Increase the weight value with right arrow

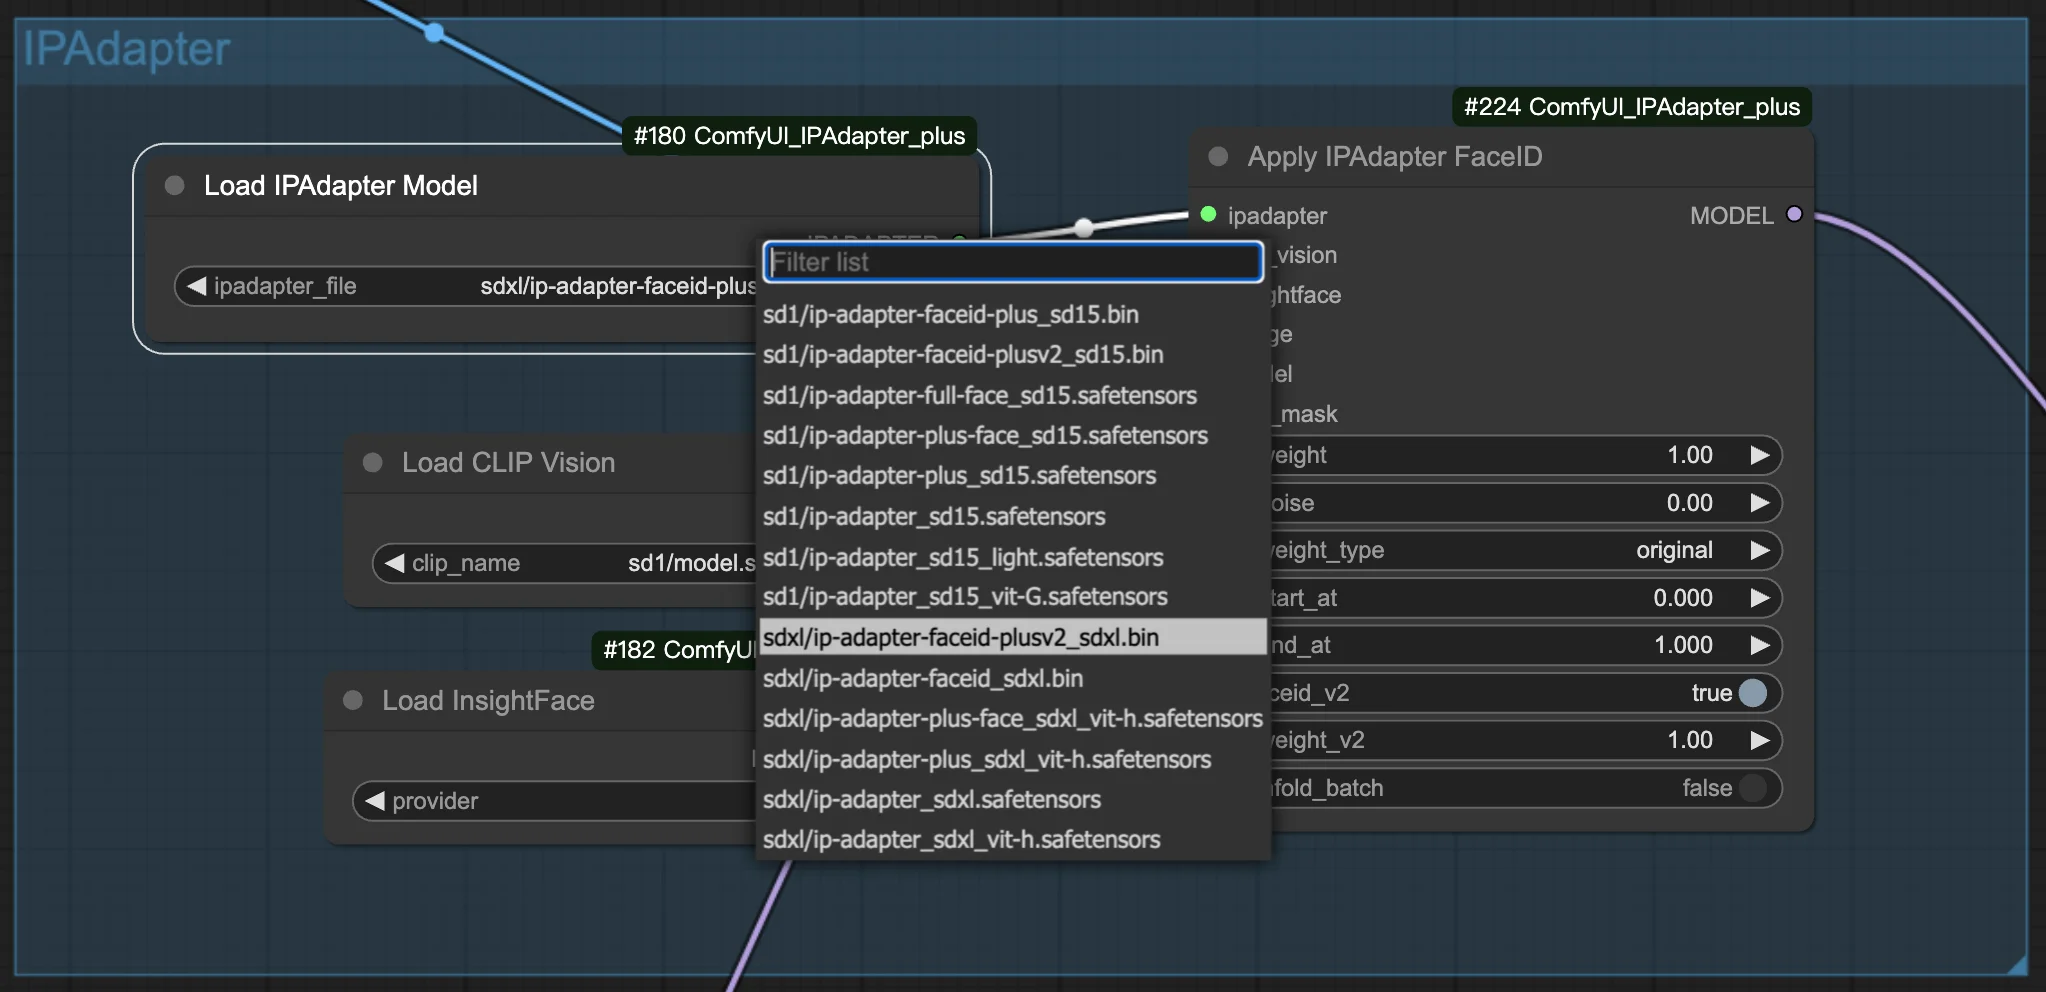(1760, 455)
